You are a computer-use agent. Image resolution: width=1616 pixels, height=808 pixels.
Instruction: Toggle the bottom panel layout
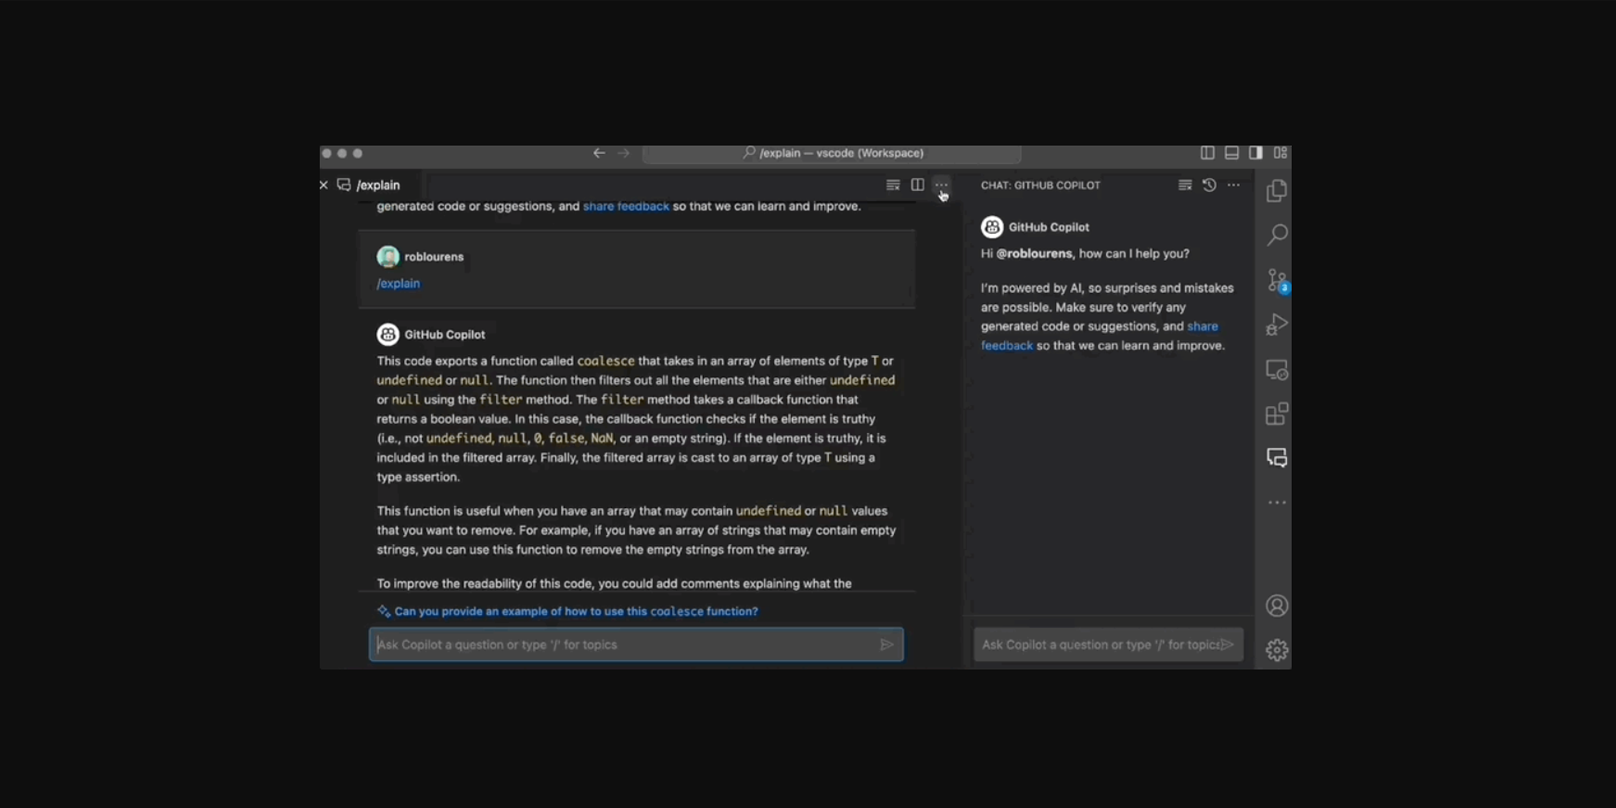(1231, 153)
